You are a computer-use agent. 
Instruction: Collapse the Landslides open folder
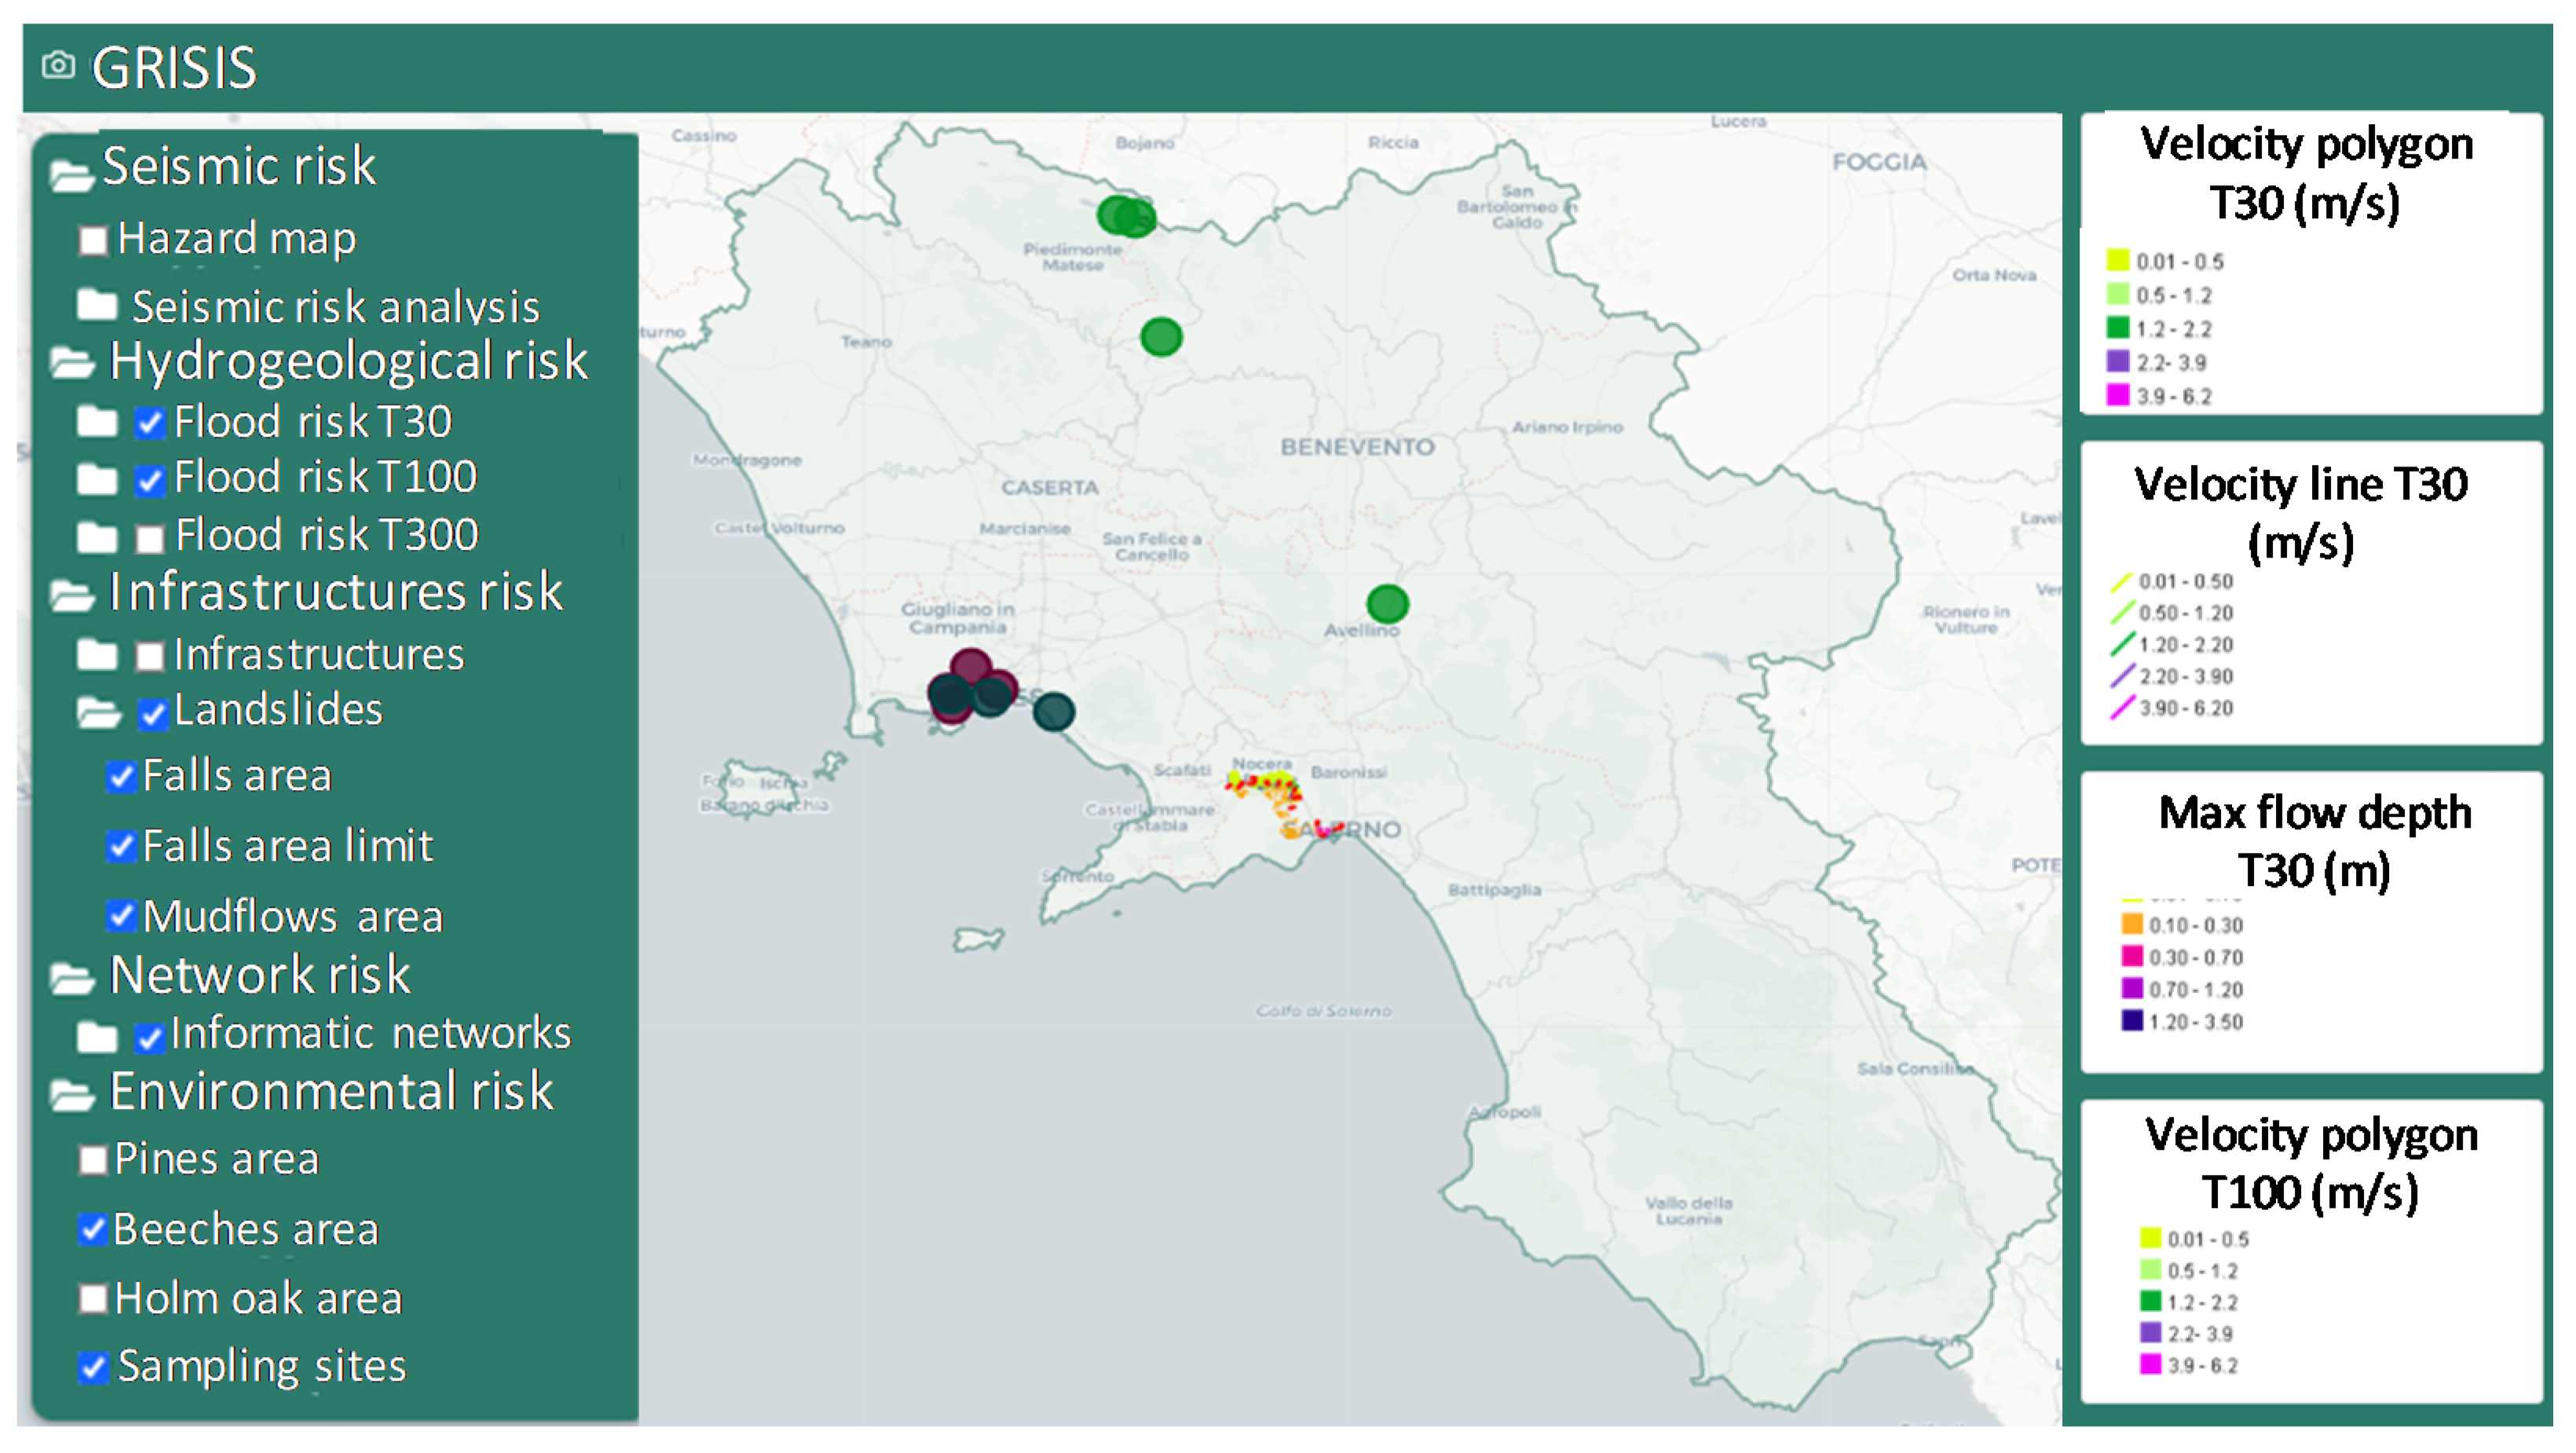coord(98,713)
